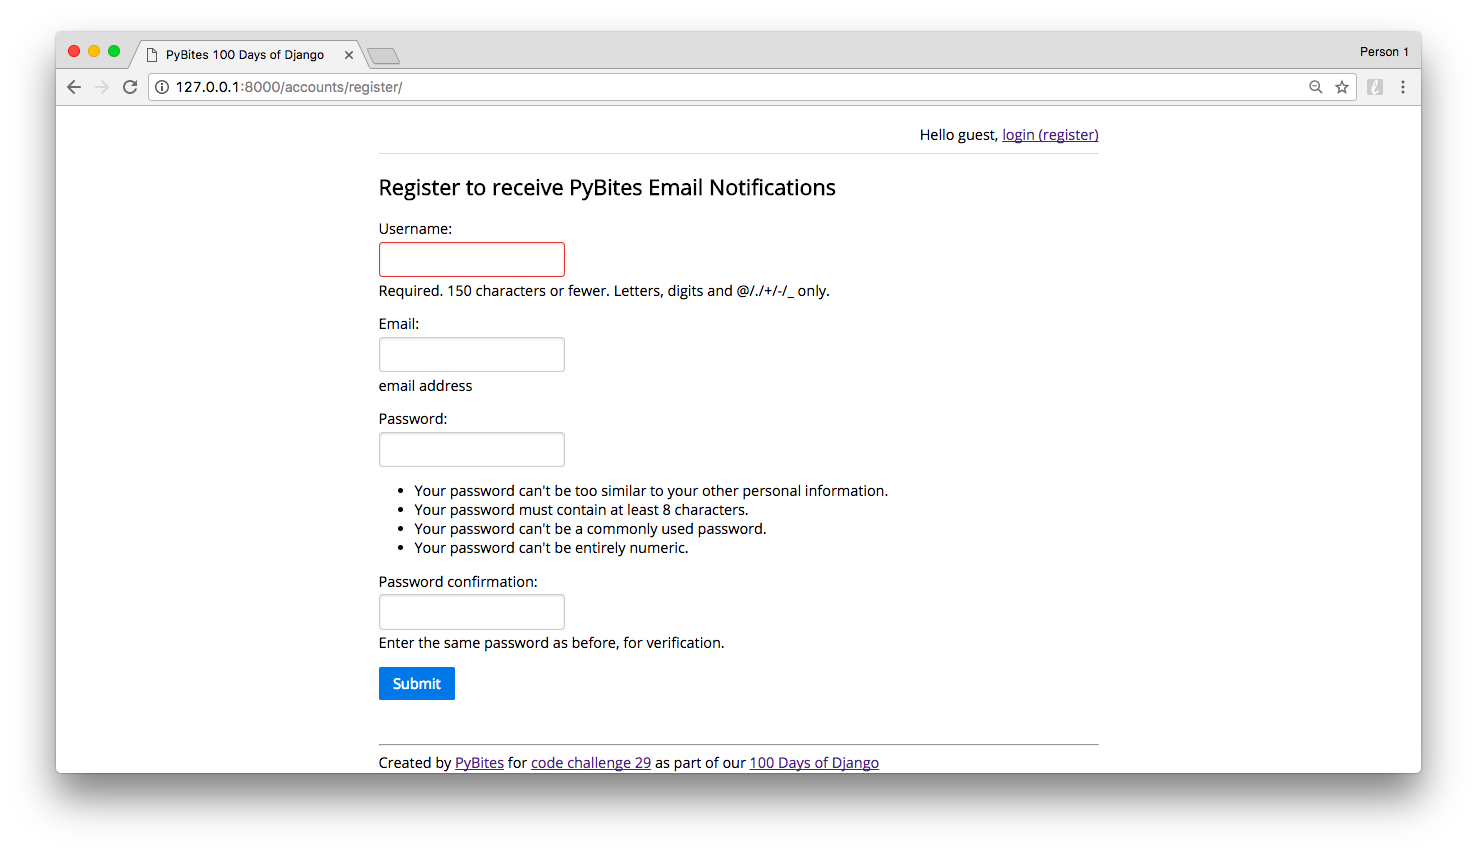Click the grey pen extension icon
Viewport: 1477px width, 853px height.
click(x=1374, y=87)
